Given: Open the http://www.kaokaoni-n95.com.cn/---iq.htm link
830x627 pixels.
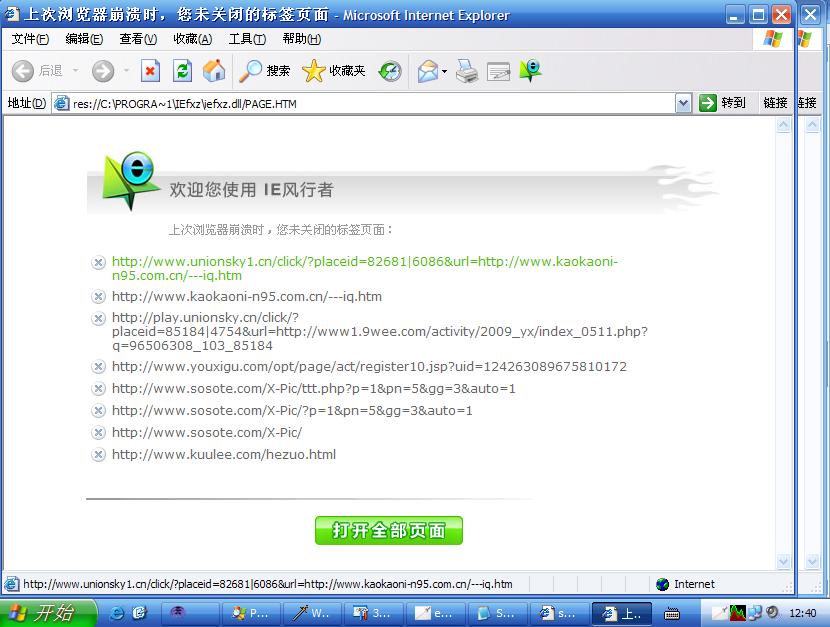Looking at the screenshot, I should [x=247, y=296].
